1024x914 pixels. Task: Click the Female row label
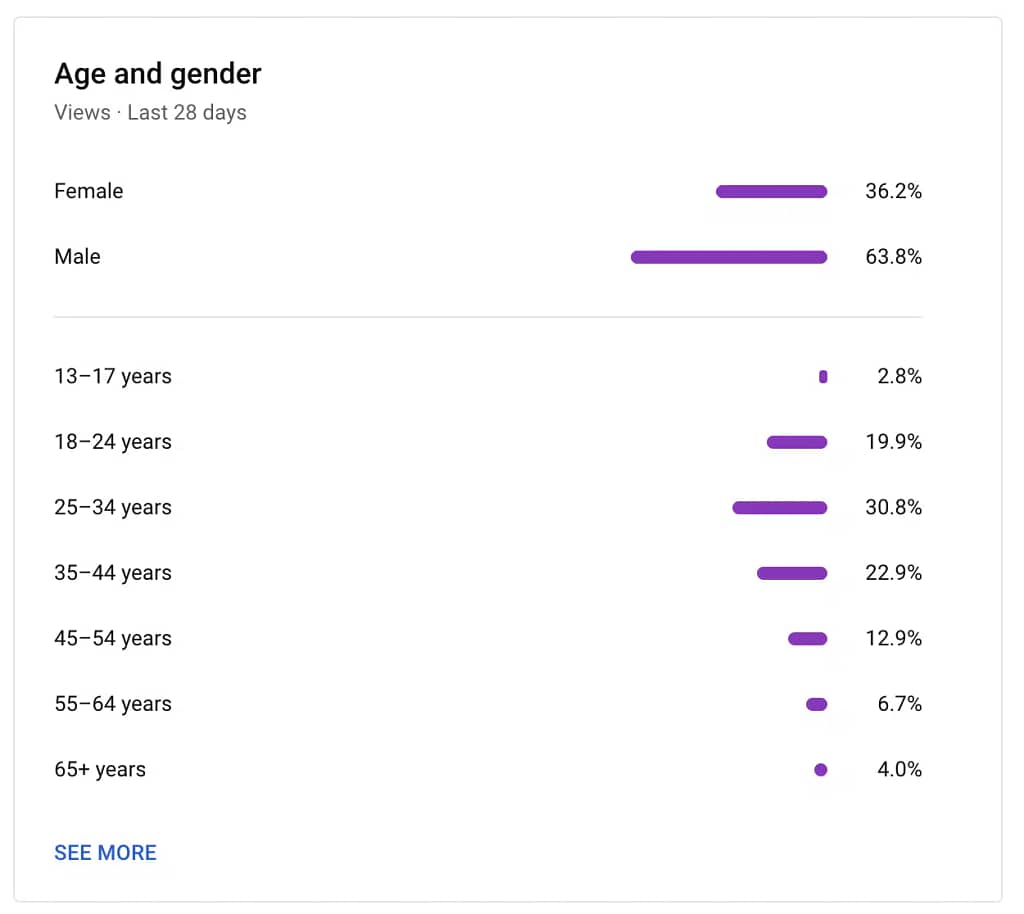[89, 191]
